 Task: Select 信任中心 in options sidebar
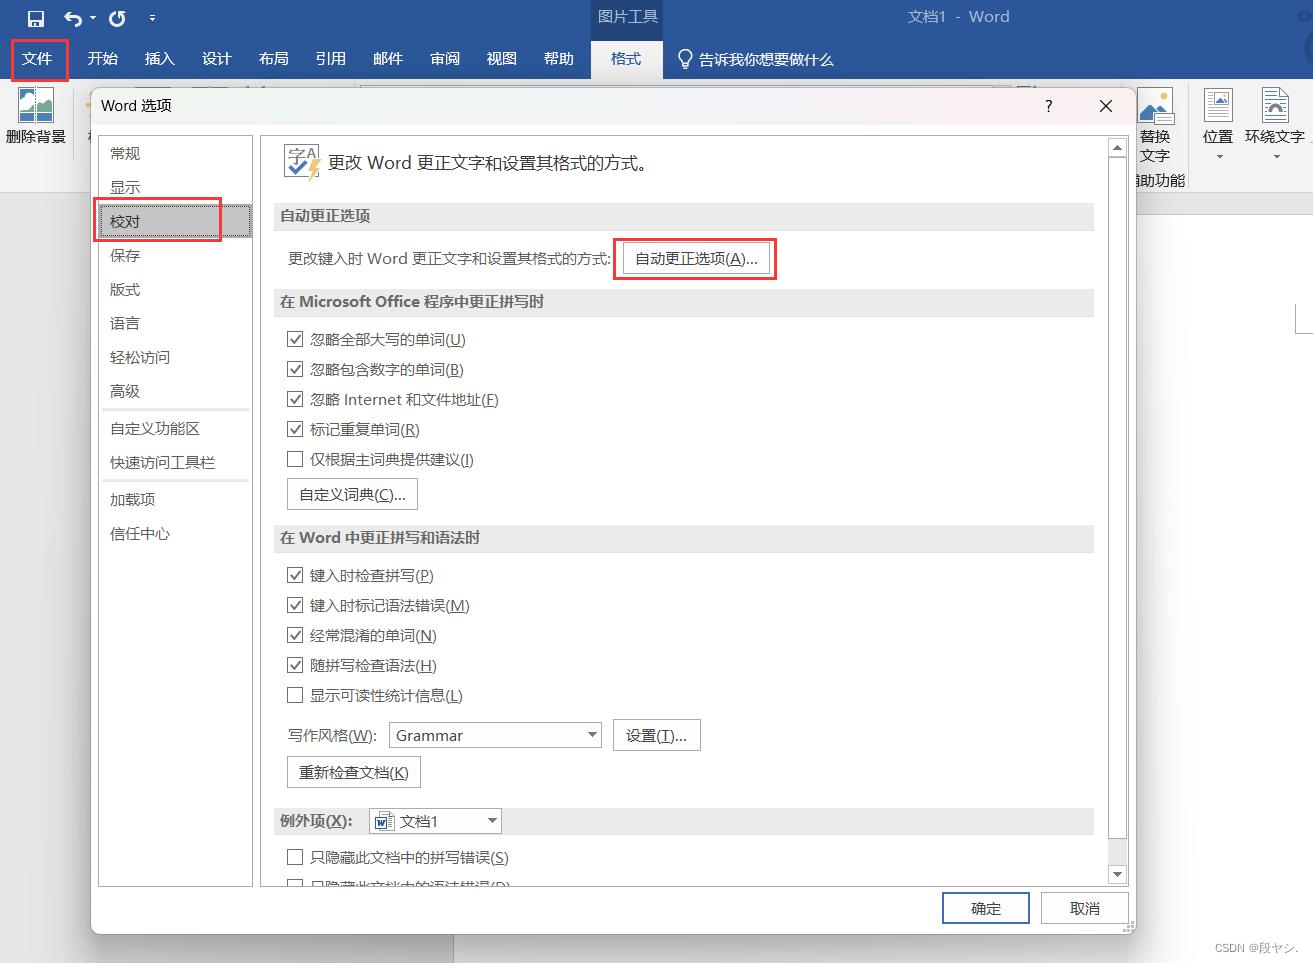click(x=175, y=534)
